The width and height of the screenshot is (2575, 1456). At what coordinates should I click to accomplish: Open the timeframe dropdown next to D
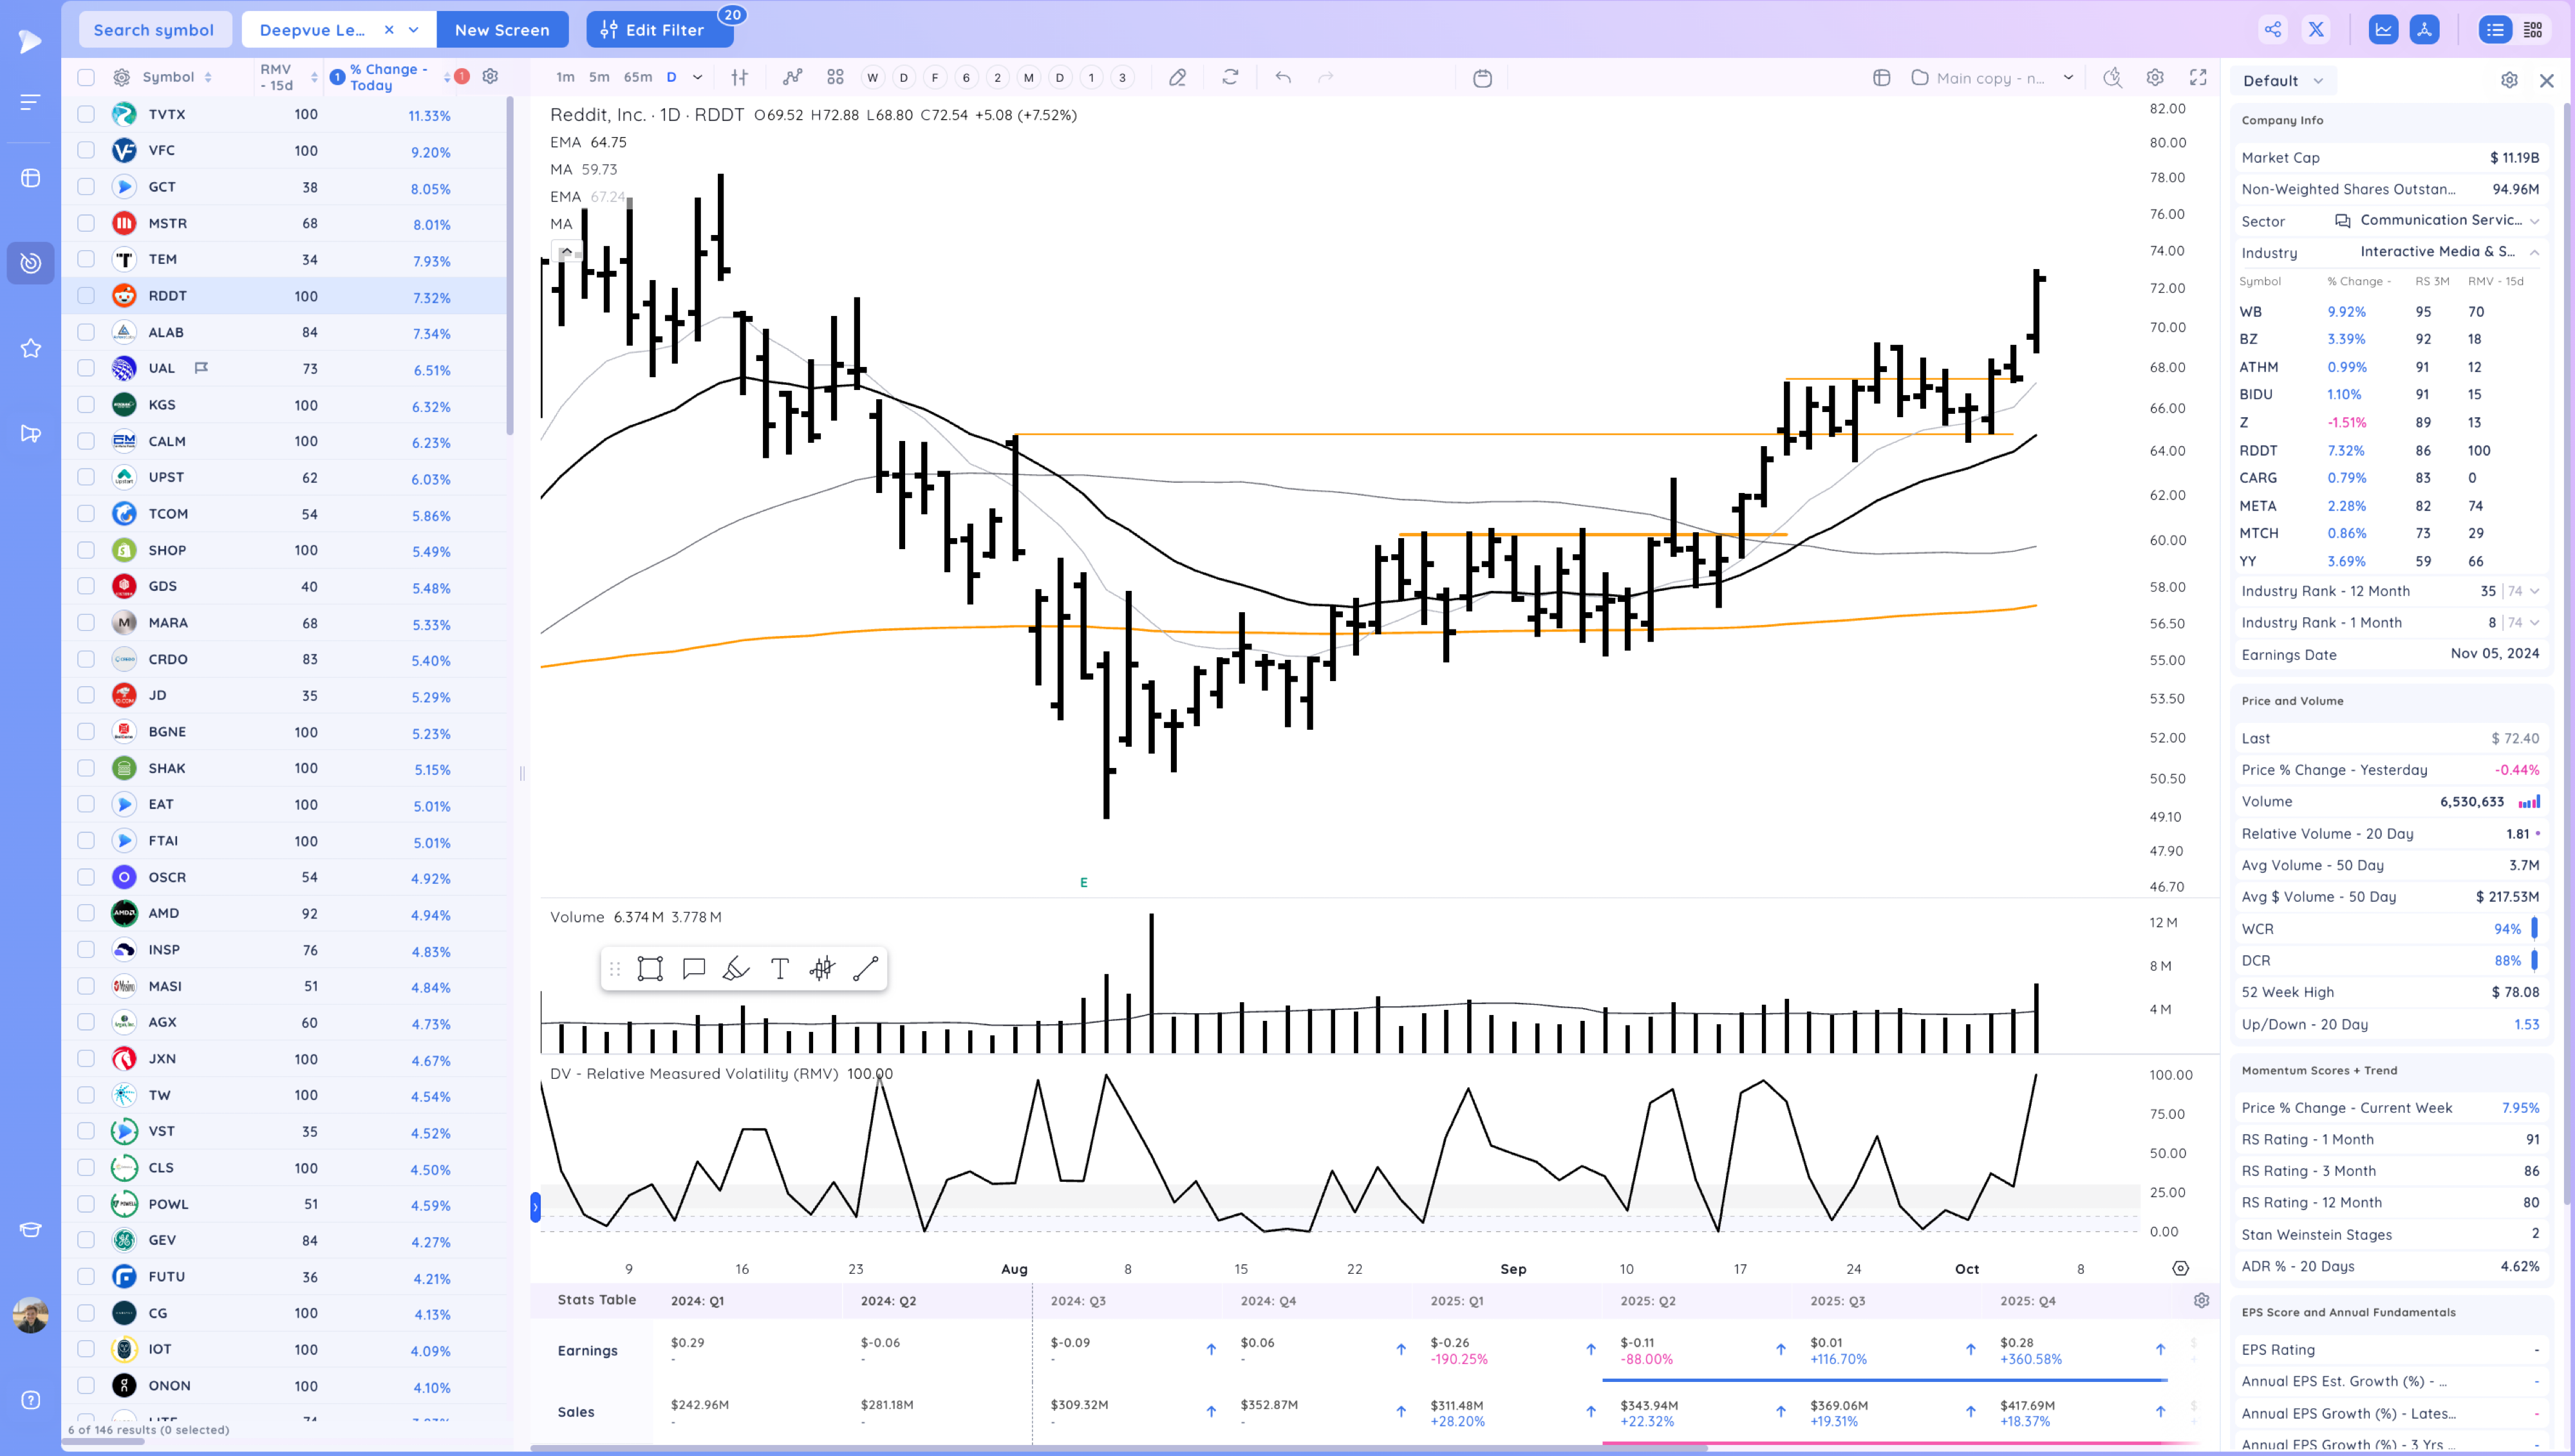tap(697, 77)
